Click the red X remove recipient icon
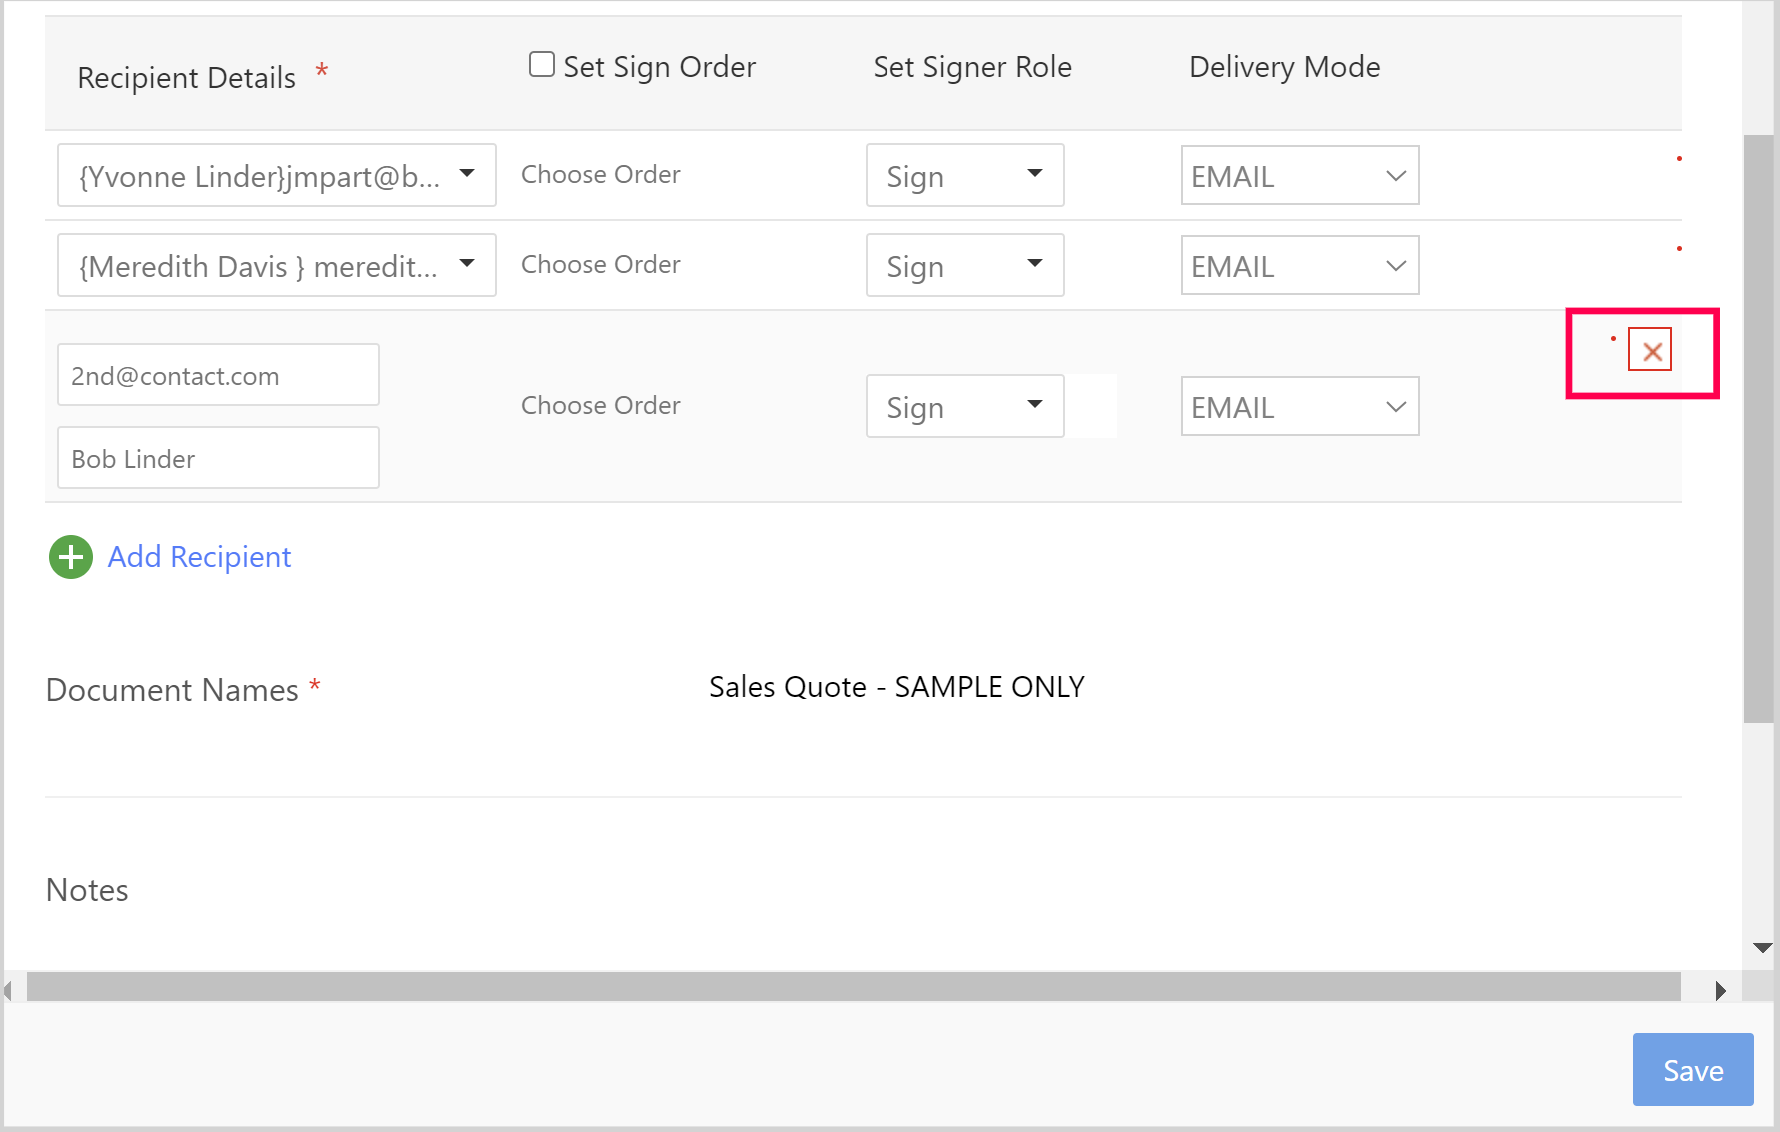Viewport: 1780px width, 1132px height. pos(1650,351)
